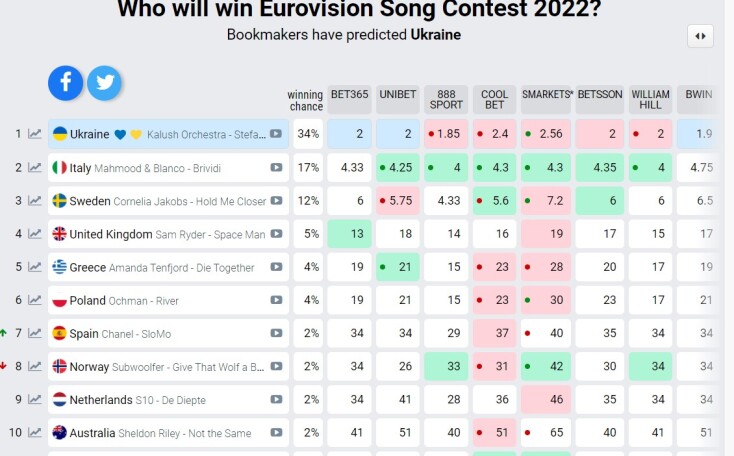View Greece odds trend chart icon
This screenshot has width=734, height=456.
click(x=35, y=267)
